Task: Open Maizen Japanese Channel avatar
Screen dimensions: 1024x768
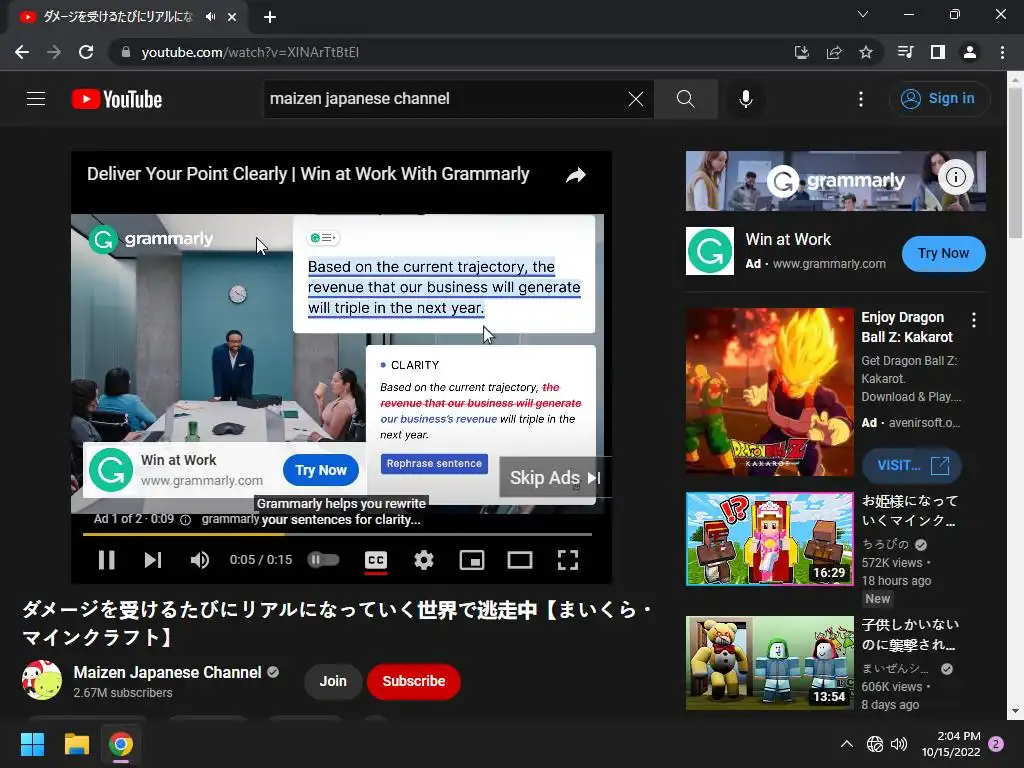Action: click(42, 680)
